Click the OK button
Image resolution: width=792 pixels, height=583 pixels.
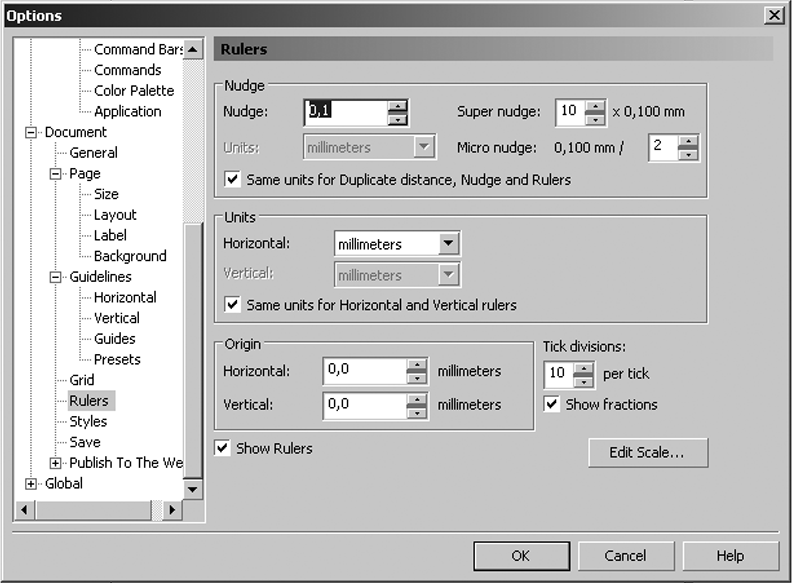click(x=522, y=556)
